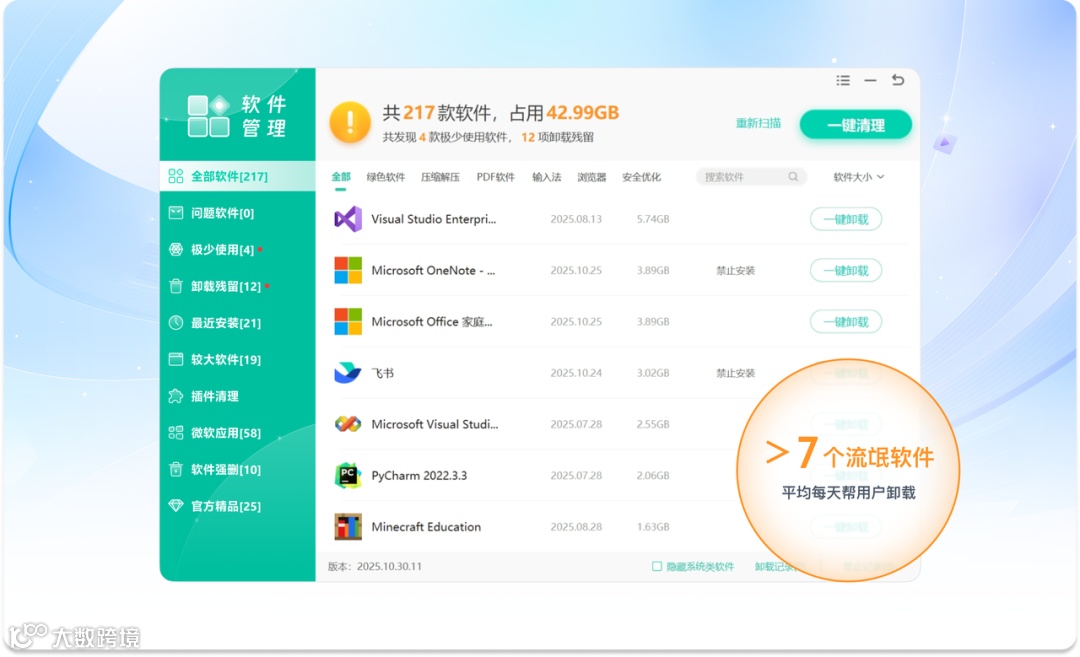This screenshot has width=1080, height=657.
Task: Click the 5.74GB size value
Action: pyautogui.click(x=653, y=219)
